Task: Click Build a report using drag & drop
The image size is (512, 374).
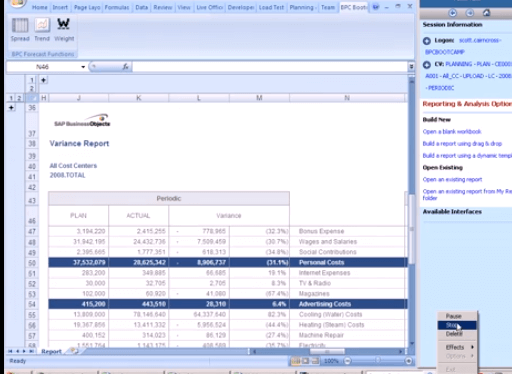Action: [x=462, y=144]
